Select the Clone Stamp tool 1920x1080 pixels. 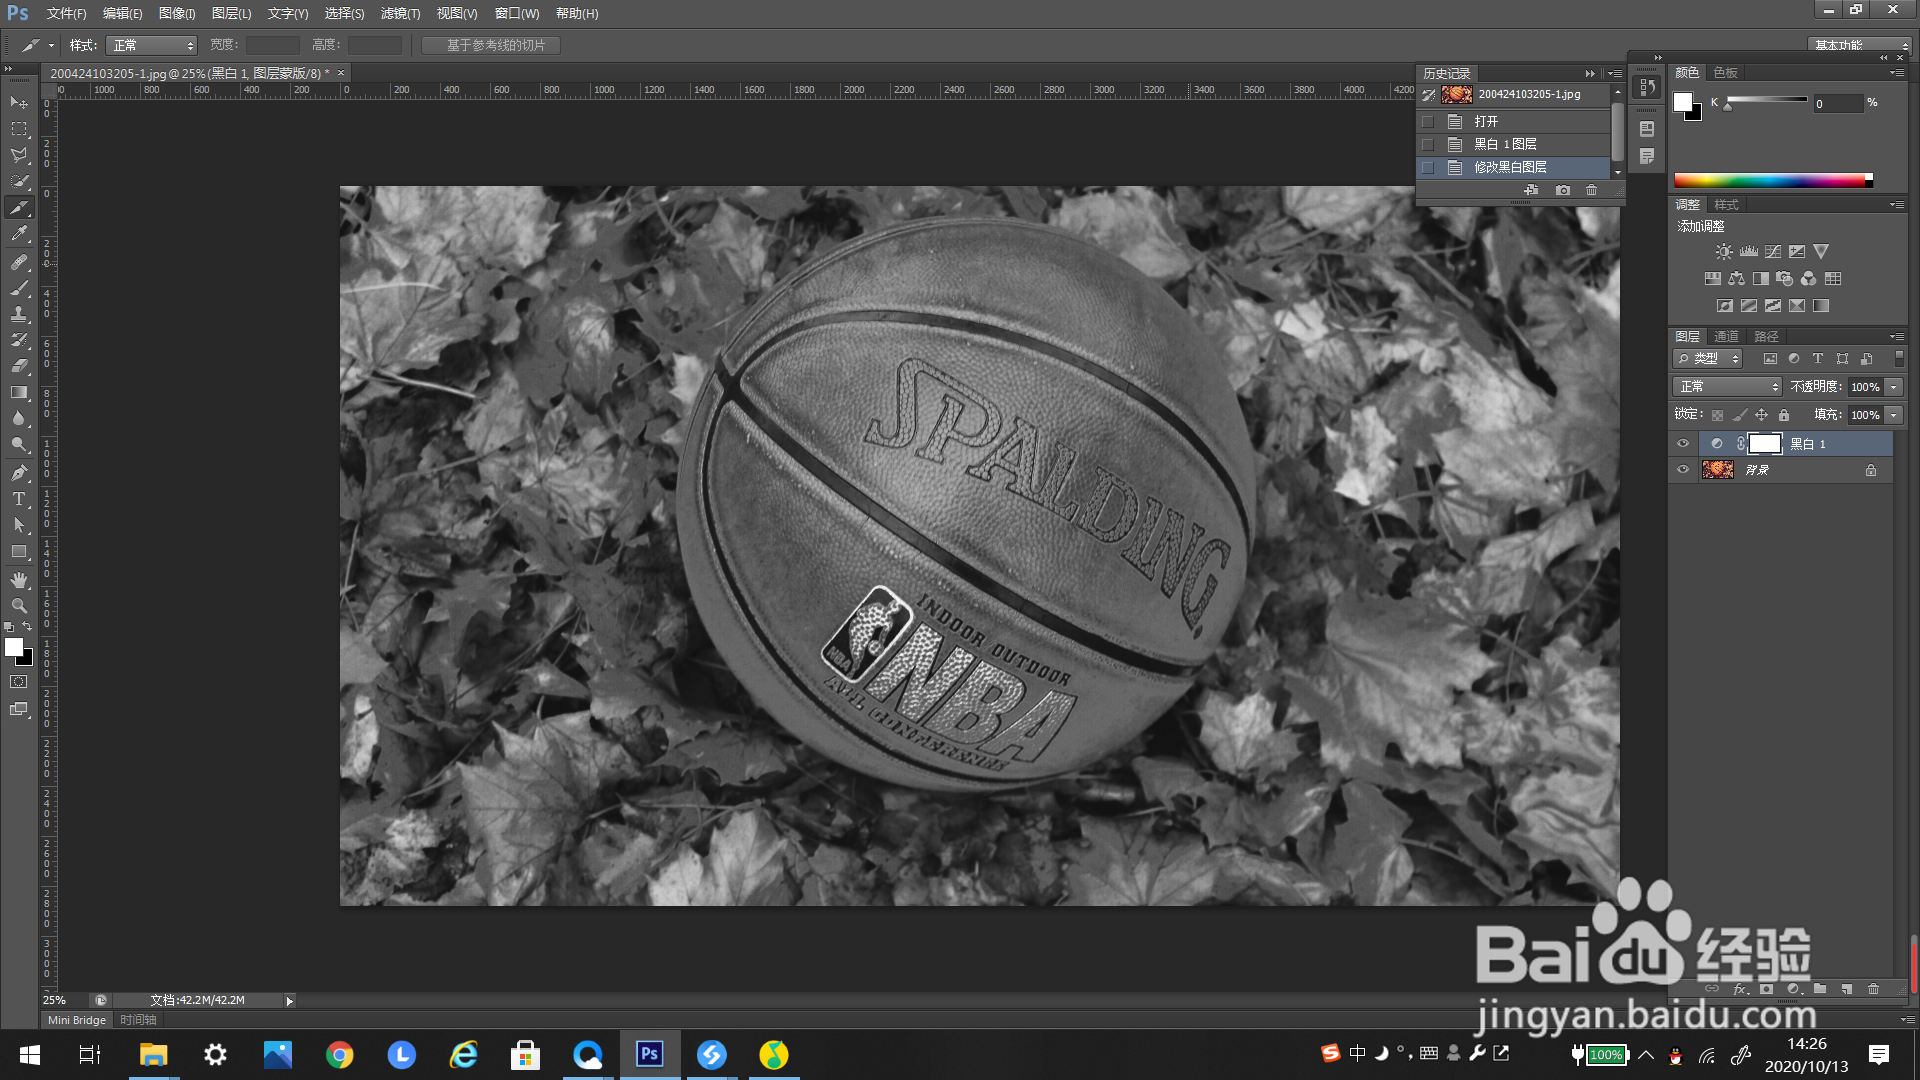pyautogui.click(x=19, y=314)
